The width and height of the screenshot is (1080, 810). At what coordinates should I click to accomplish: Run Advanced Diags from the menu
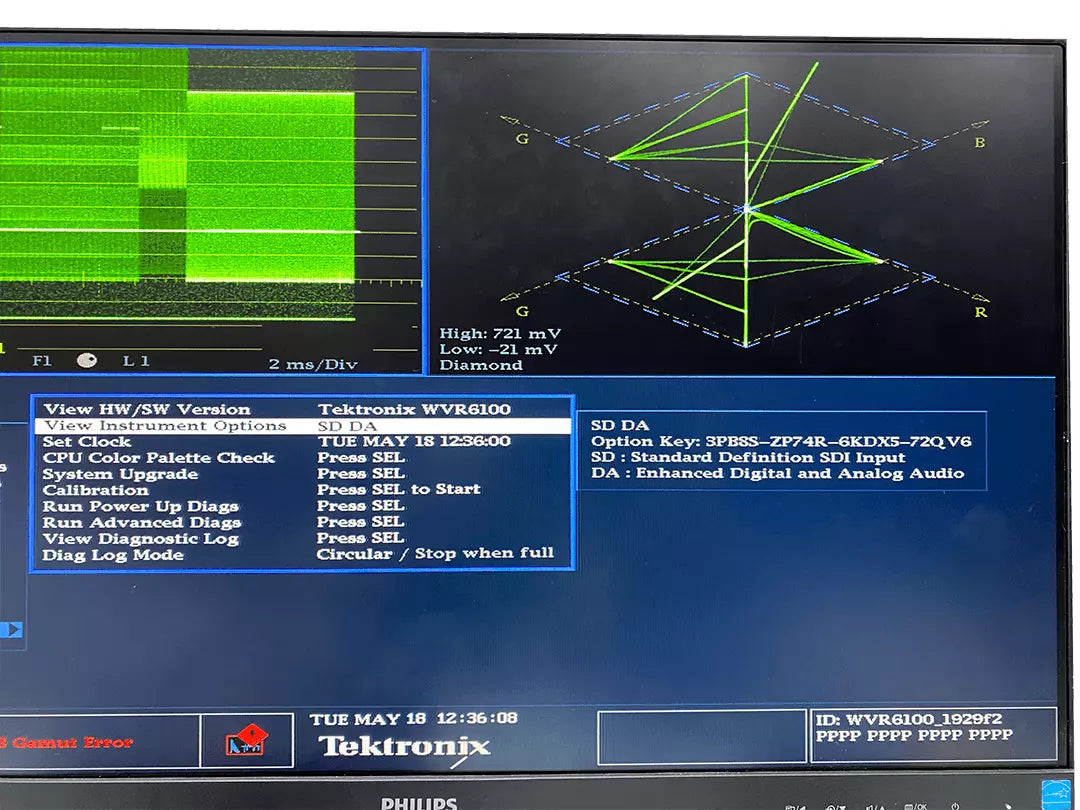click(x=141, y=522)
